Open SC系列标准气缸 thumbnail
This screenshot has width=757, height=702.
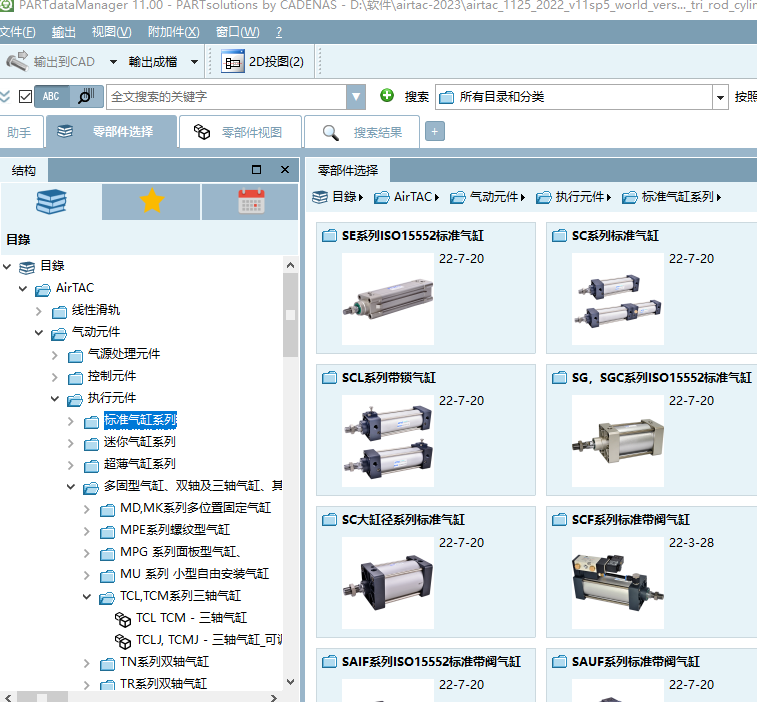coord(617,299)
